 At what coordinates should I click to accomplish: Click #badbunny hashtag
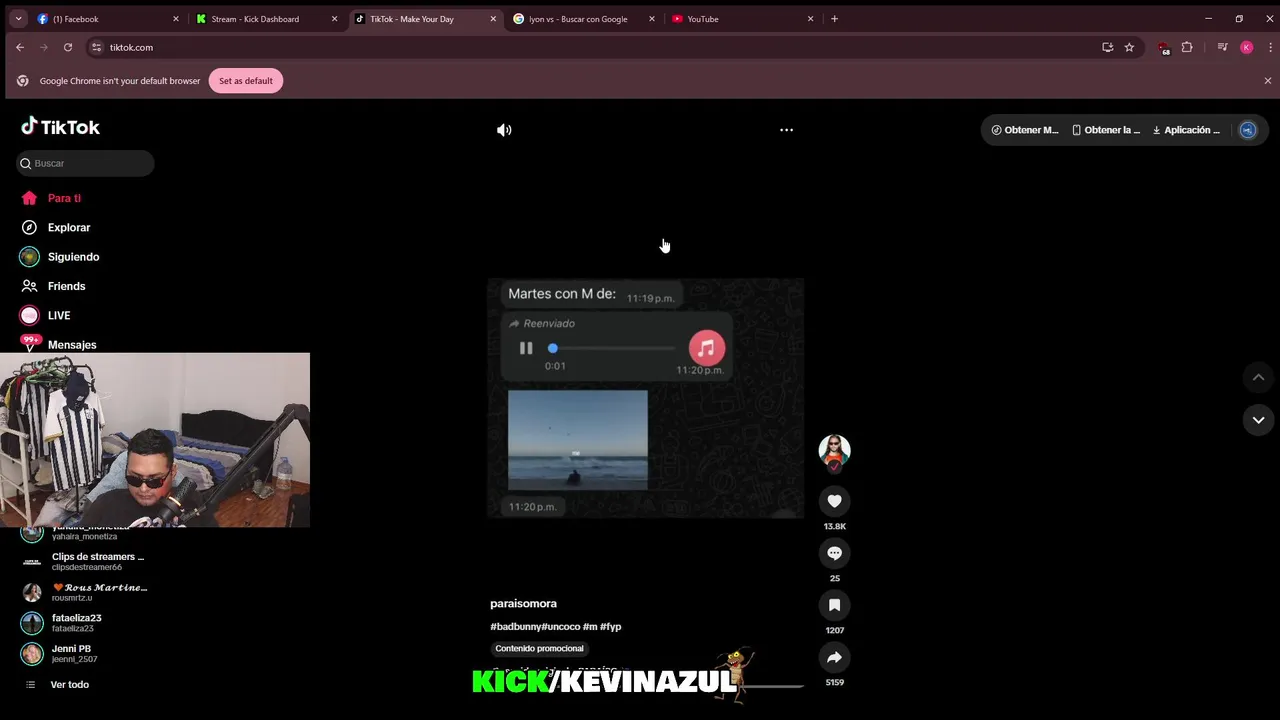516,627
